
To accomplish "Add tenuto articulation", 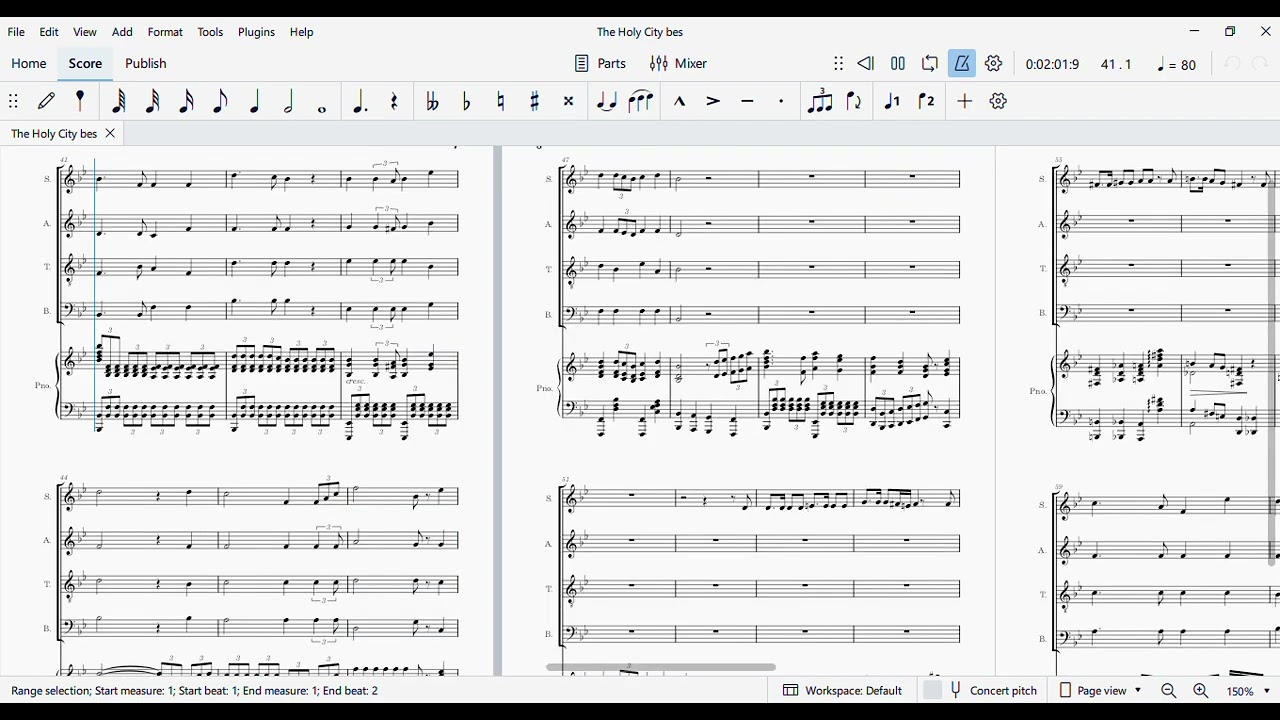I will [747, 101].
